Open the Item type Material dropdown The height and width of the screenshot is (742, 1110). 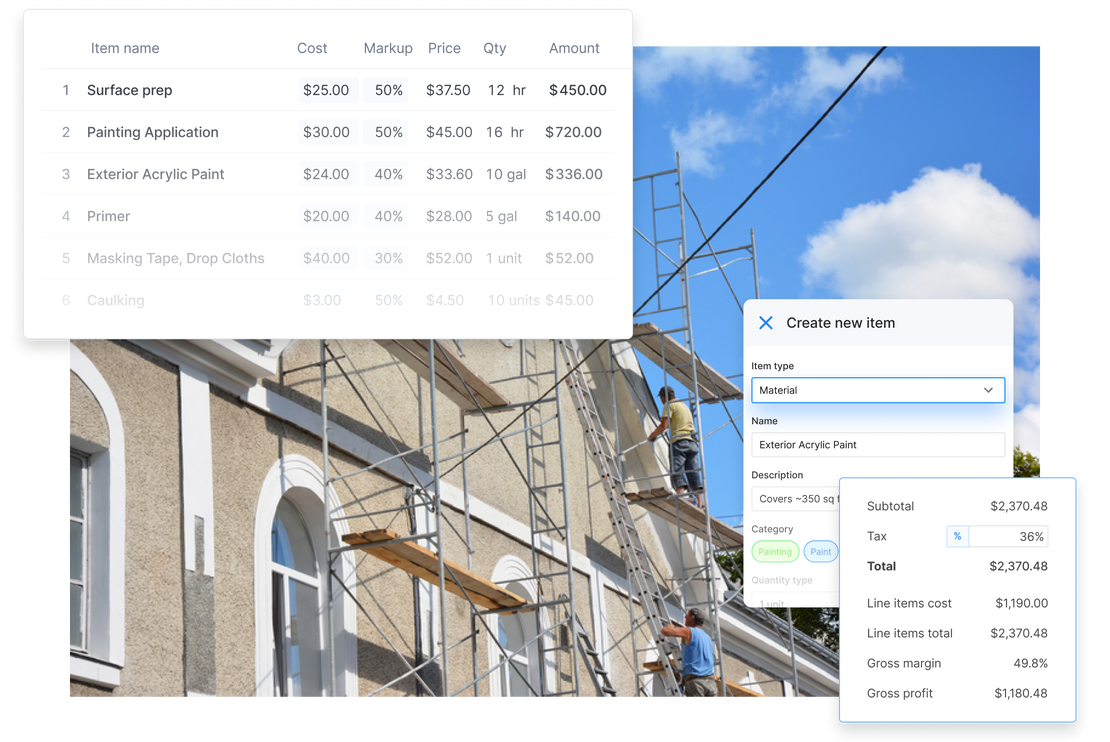[x=878, y=390]
